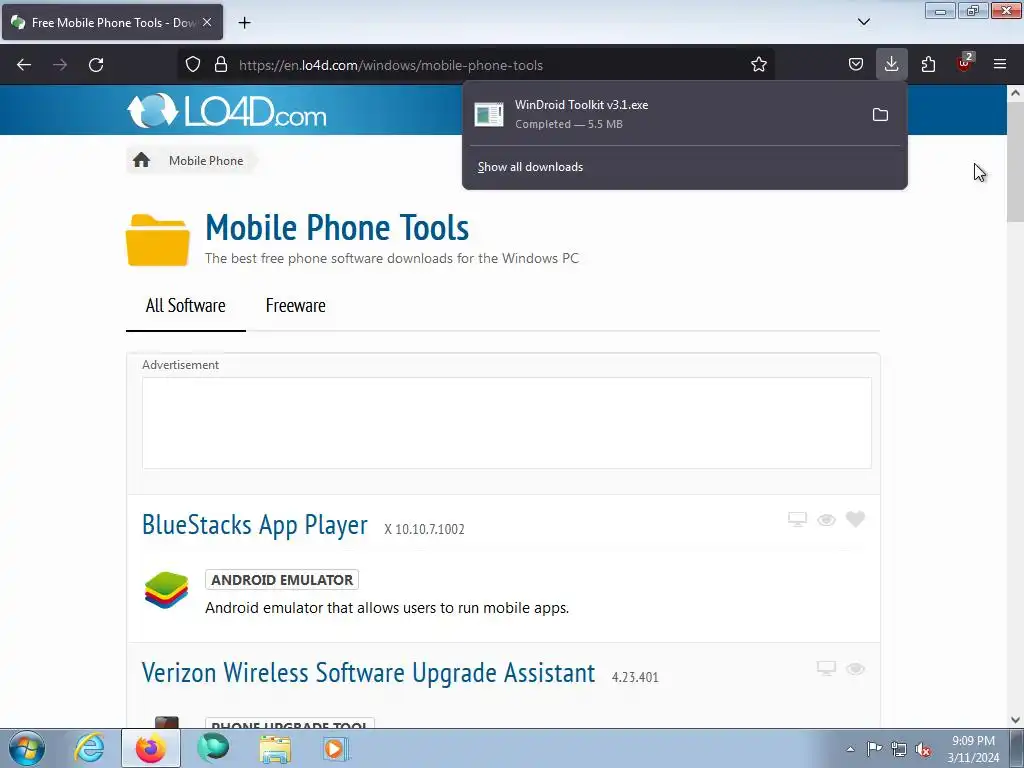Go back to the previous page

coord(24,65)
